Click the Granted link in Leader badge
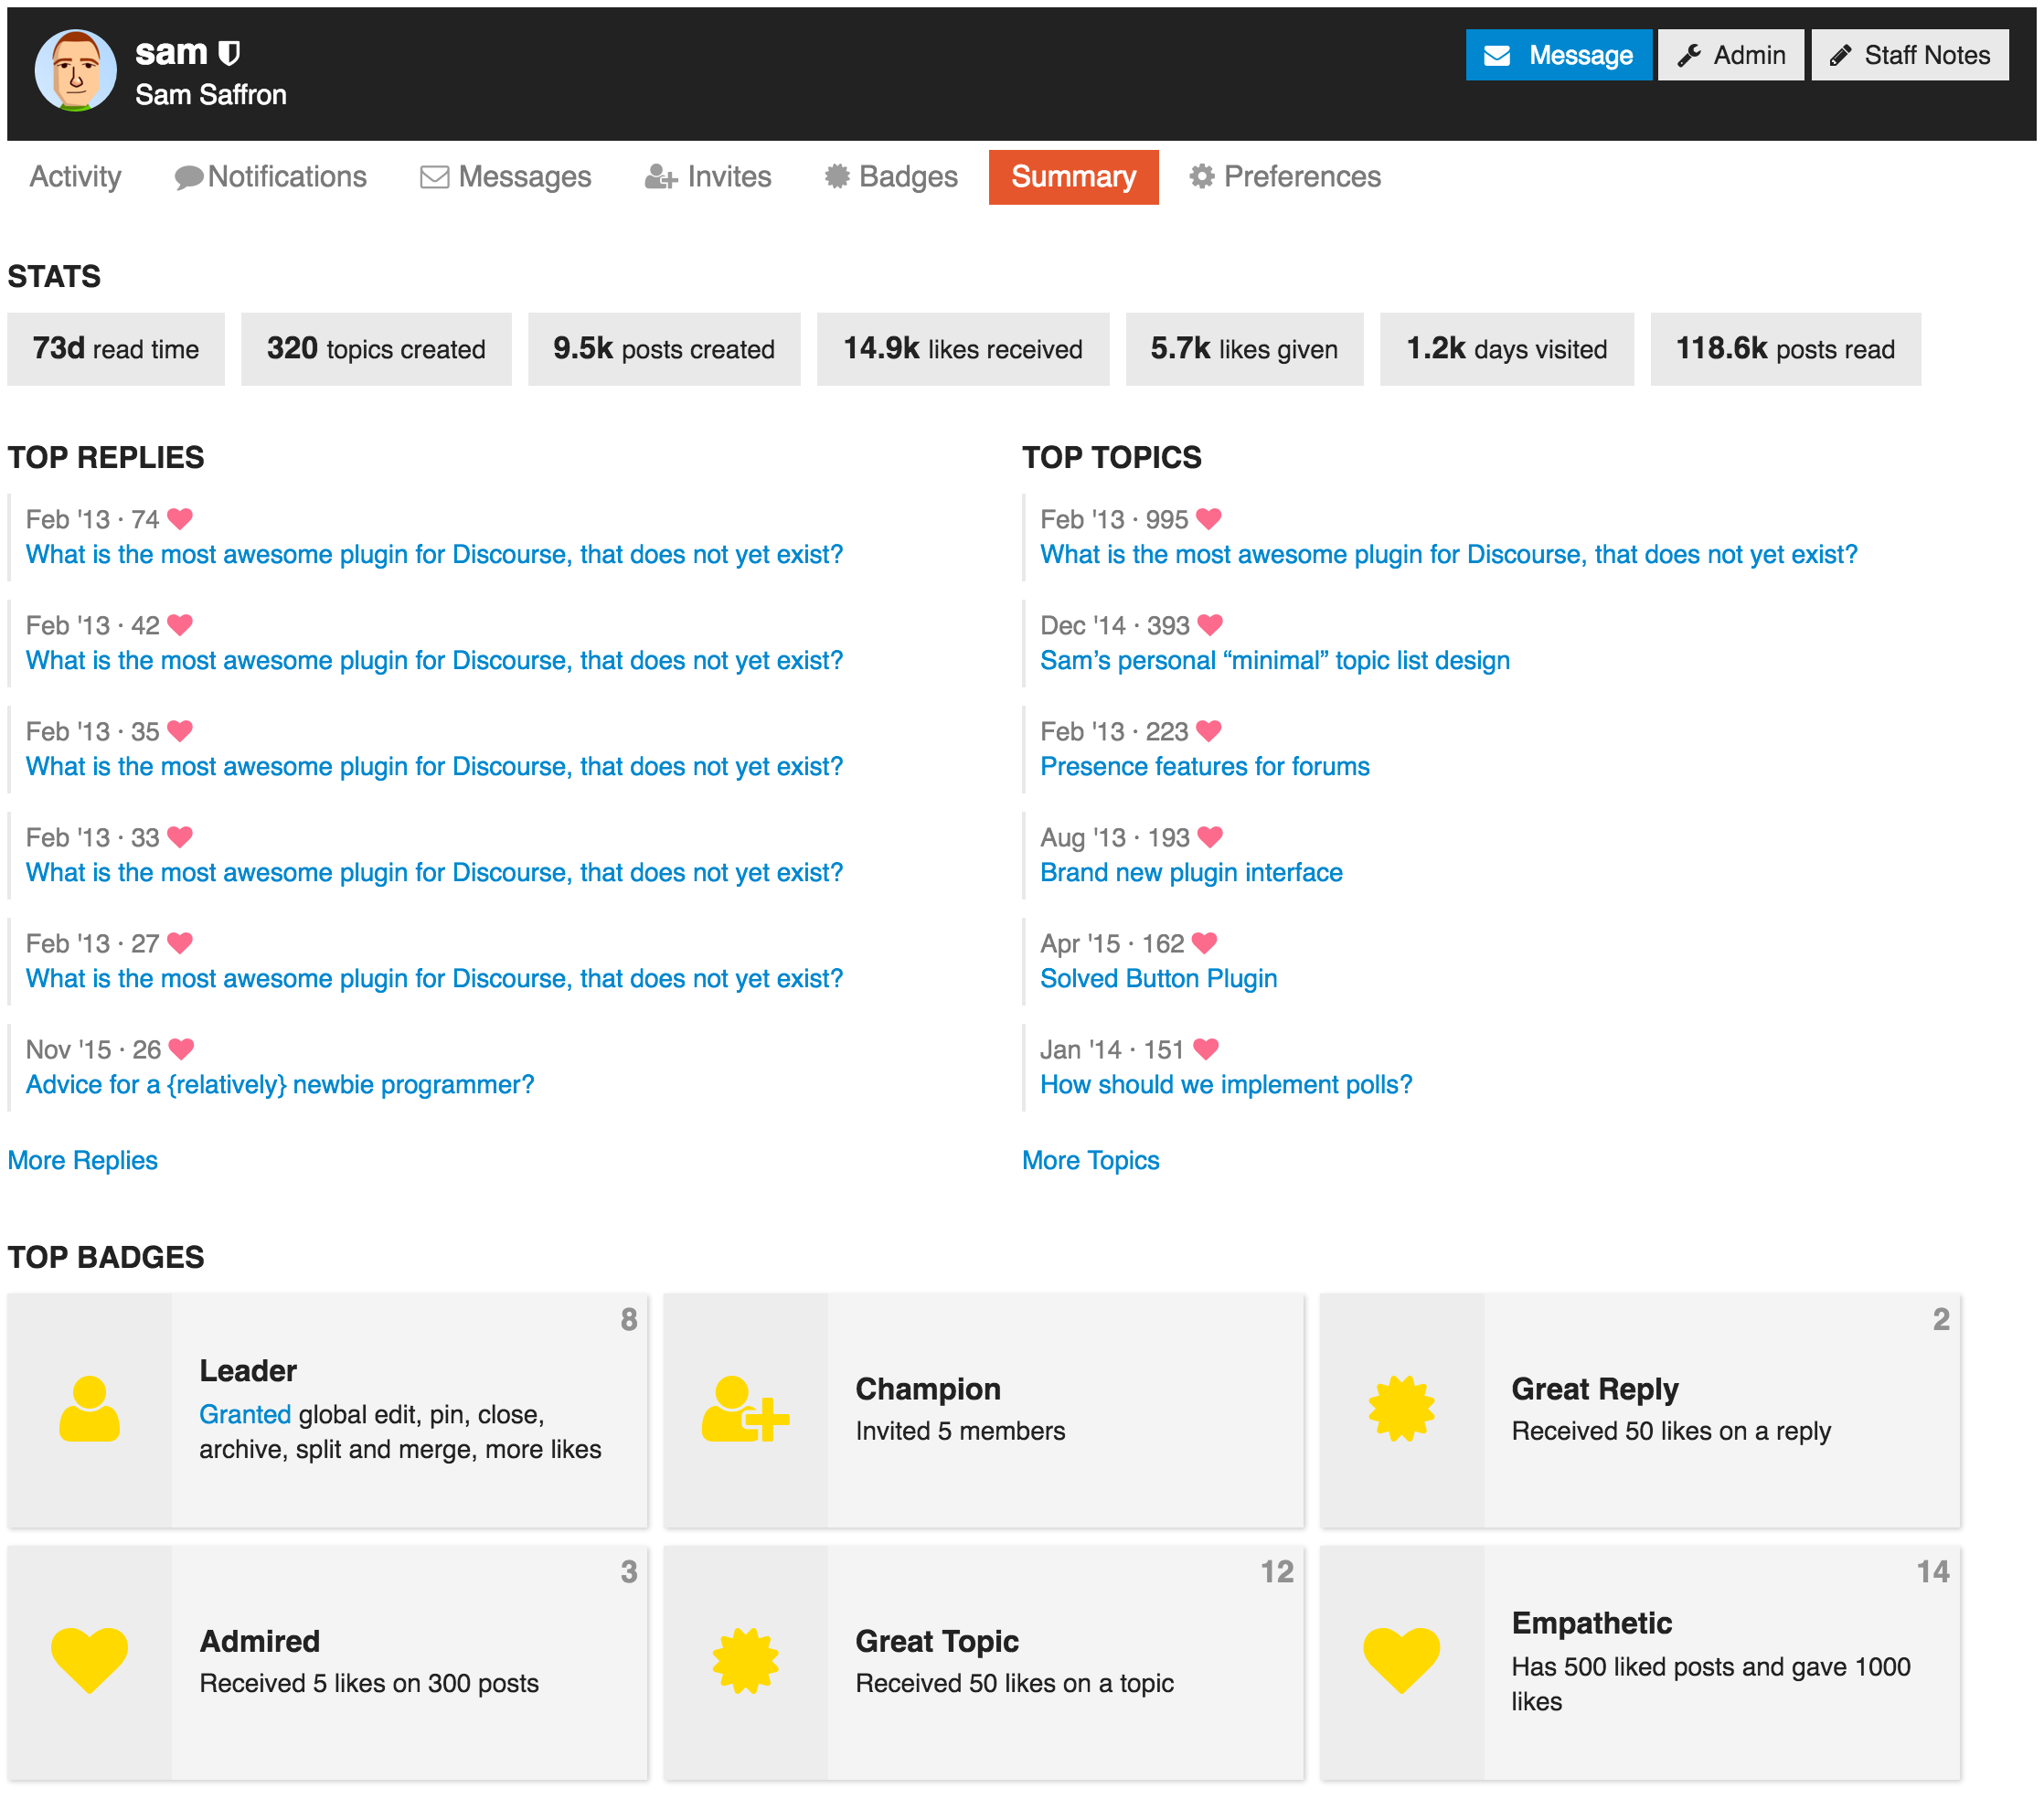 pyautogui.click(x=245, y=1414)
